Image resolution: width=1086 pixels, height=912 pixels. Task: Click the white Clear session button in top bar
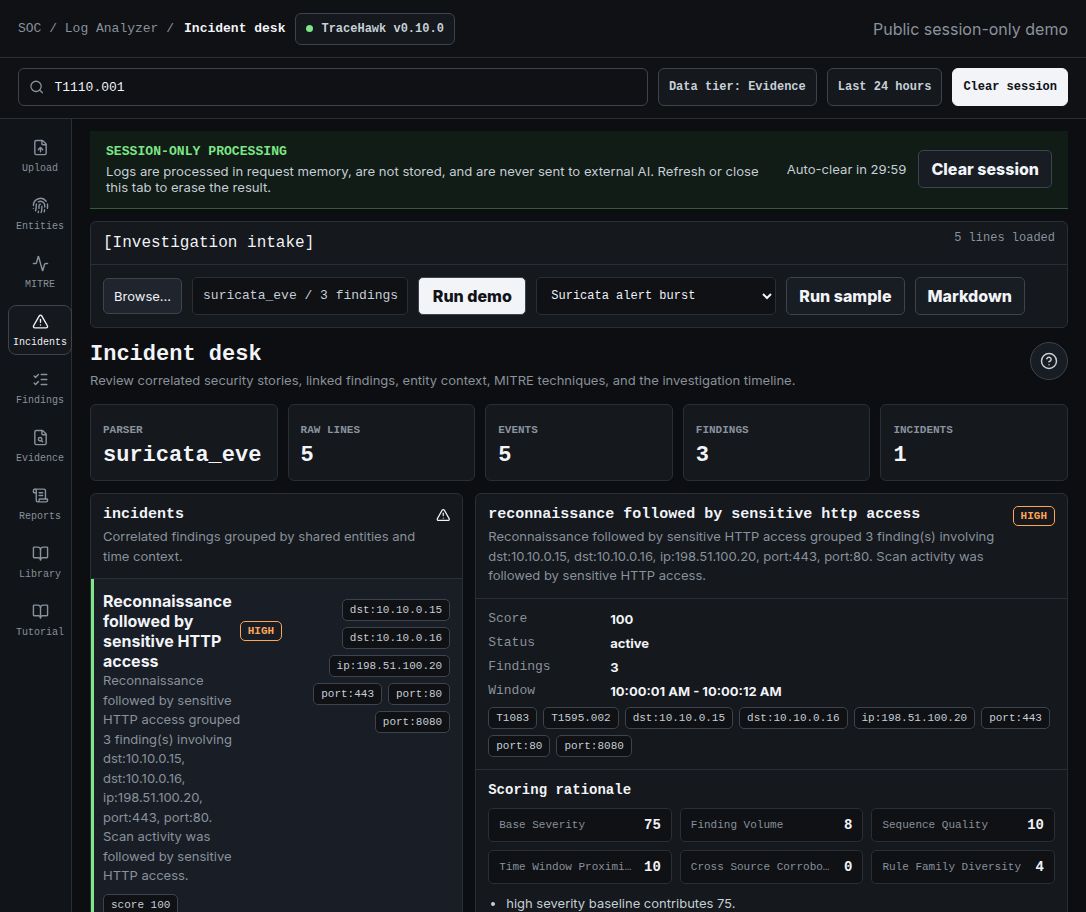click(1009, 87)
